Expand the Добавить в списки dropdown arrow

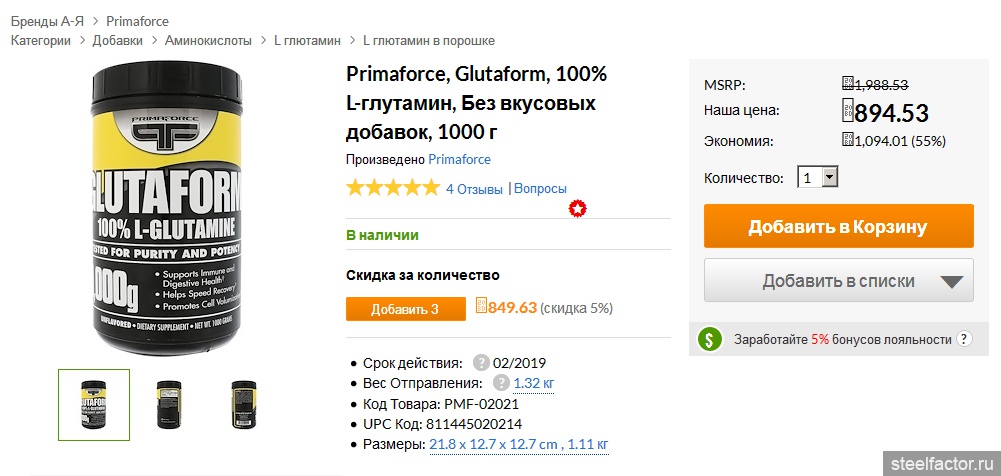pyautogui.click(x=955, y=281)
